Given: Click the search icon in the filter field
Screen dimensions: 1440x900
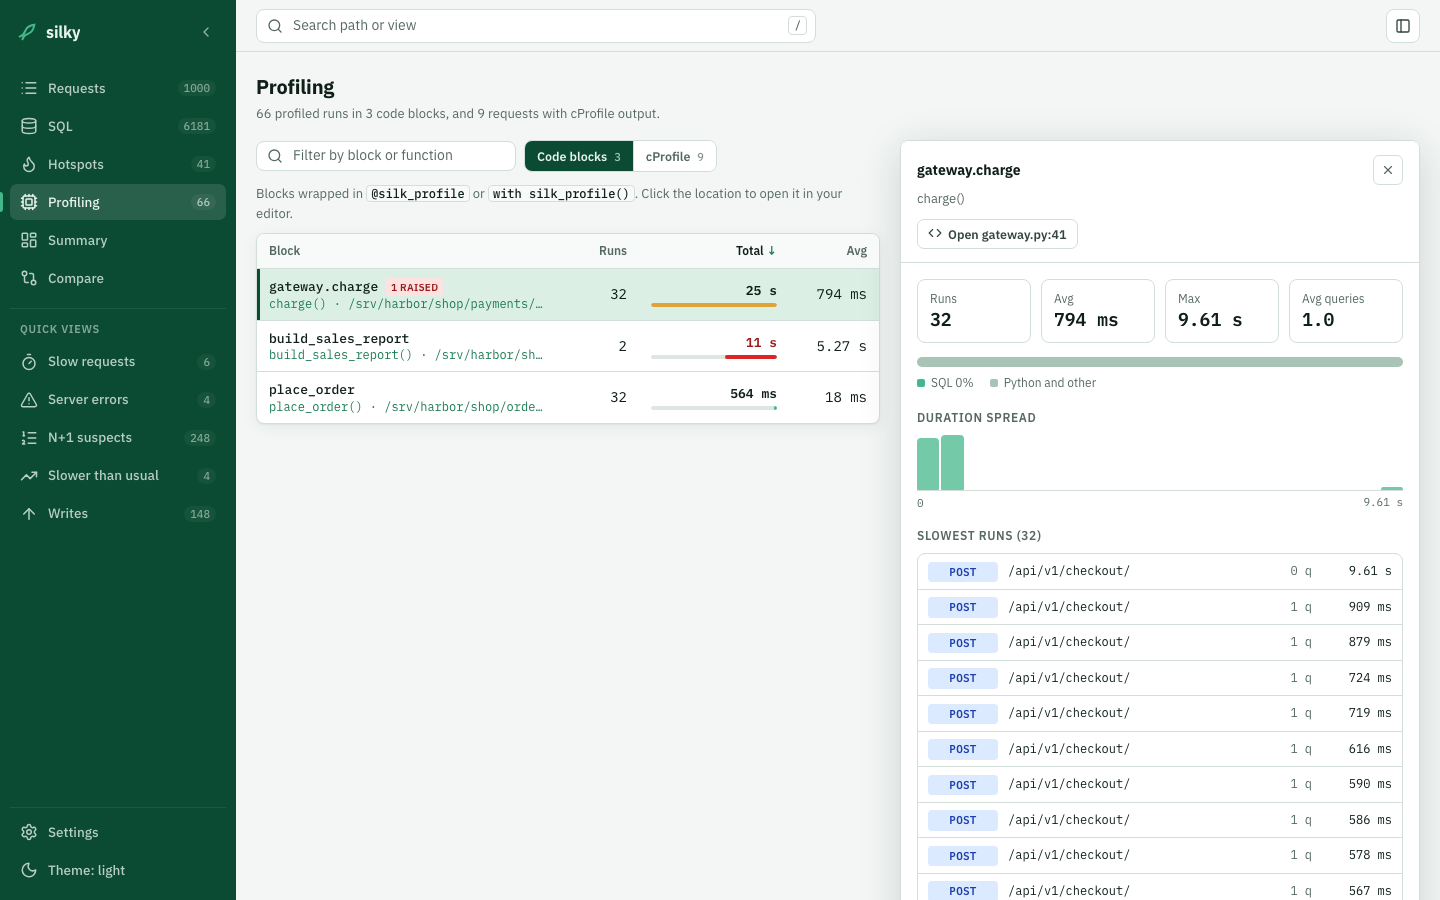Looking at the screenshot, I should coord(275,156).
